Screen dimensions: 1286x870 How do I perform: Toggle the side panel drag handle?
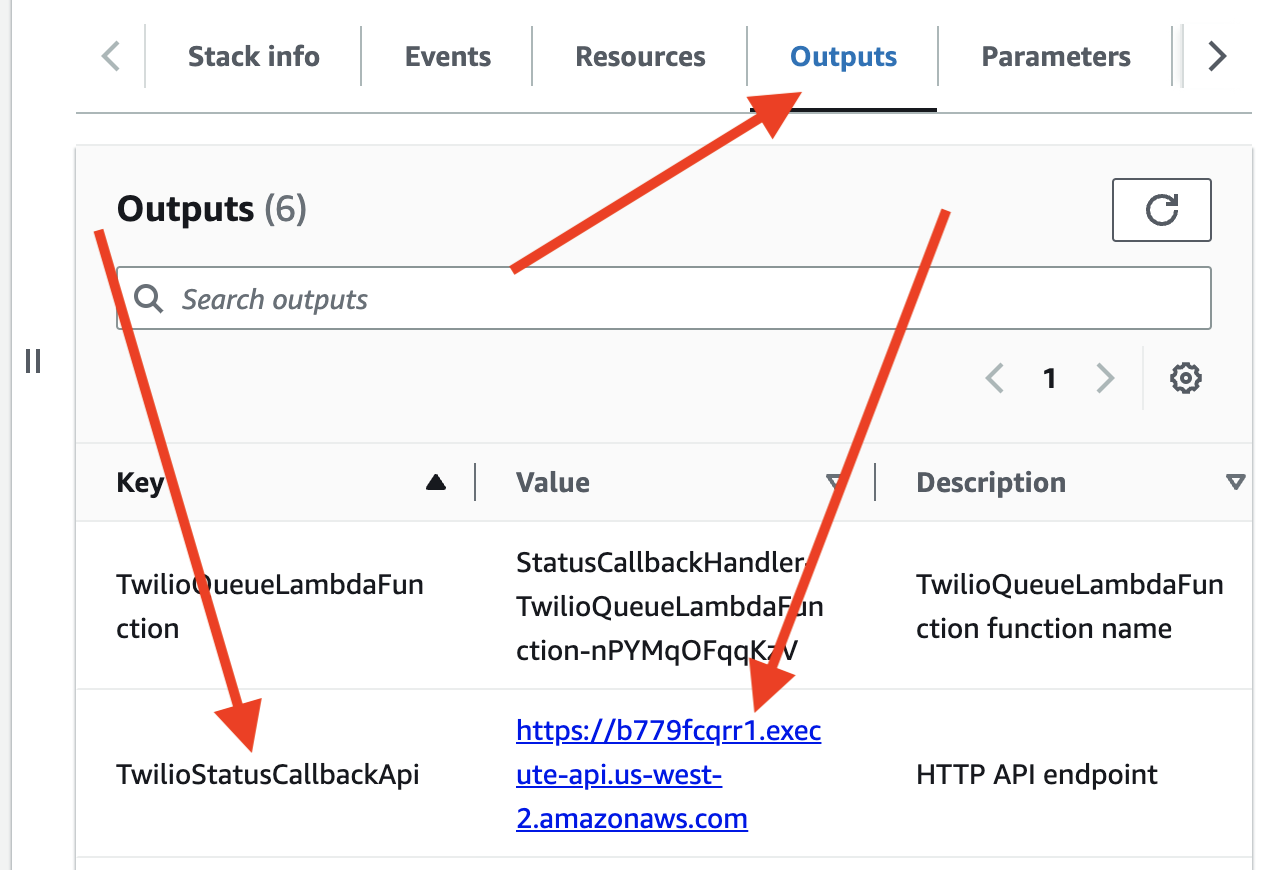pos(33,361)
